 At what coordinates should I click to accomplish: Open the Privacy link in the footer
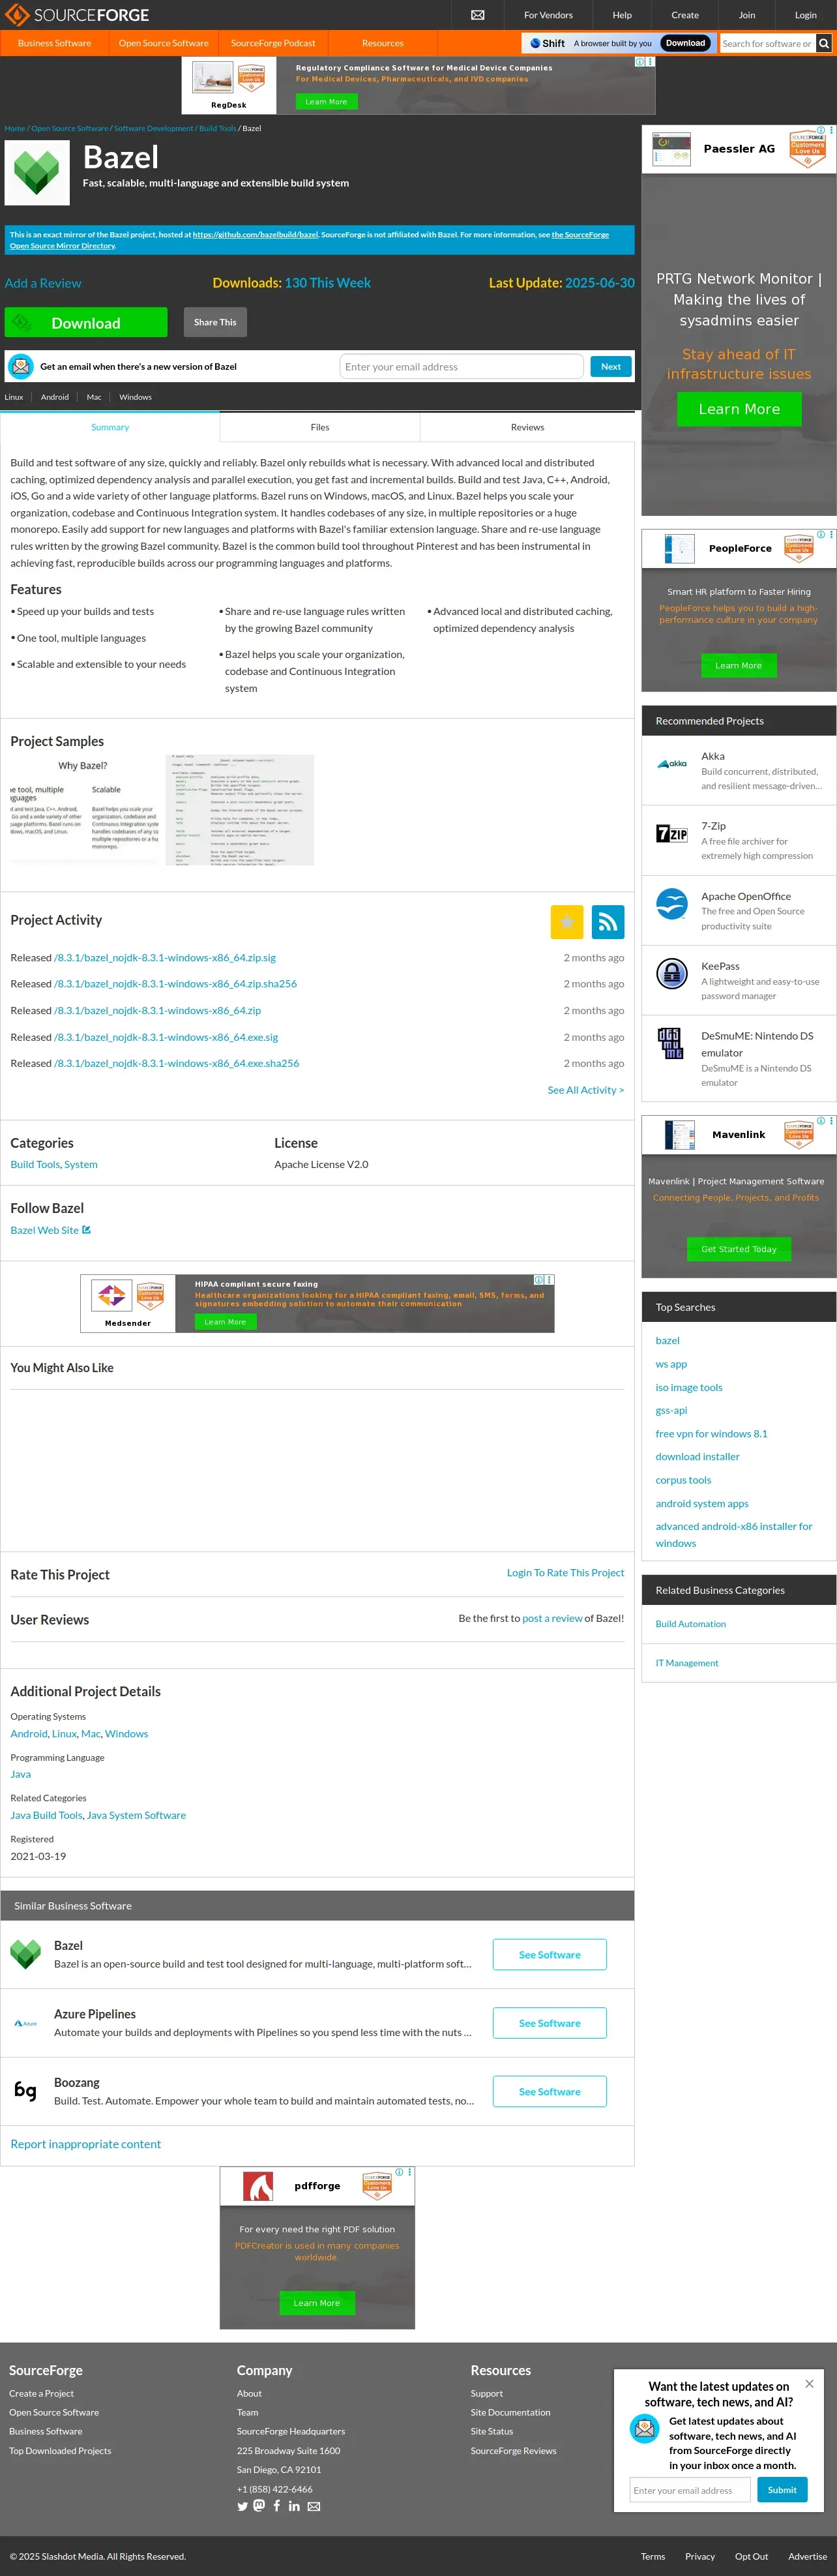point(700,2556)
